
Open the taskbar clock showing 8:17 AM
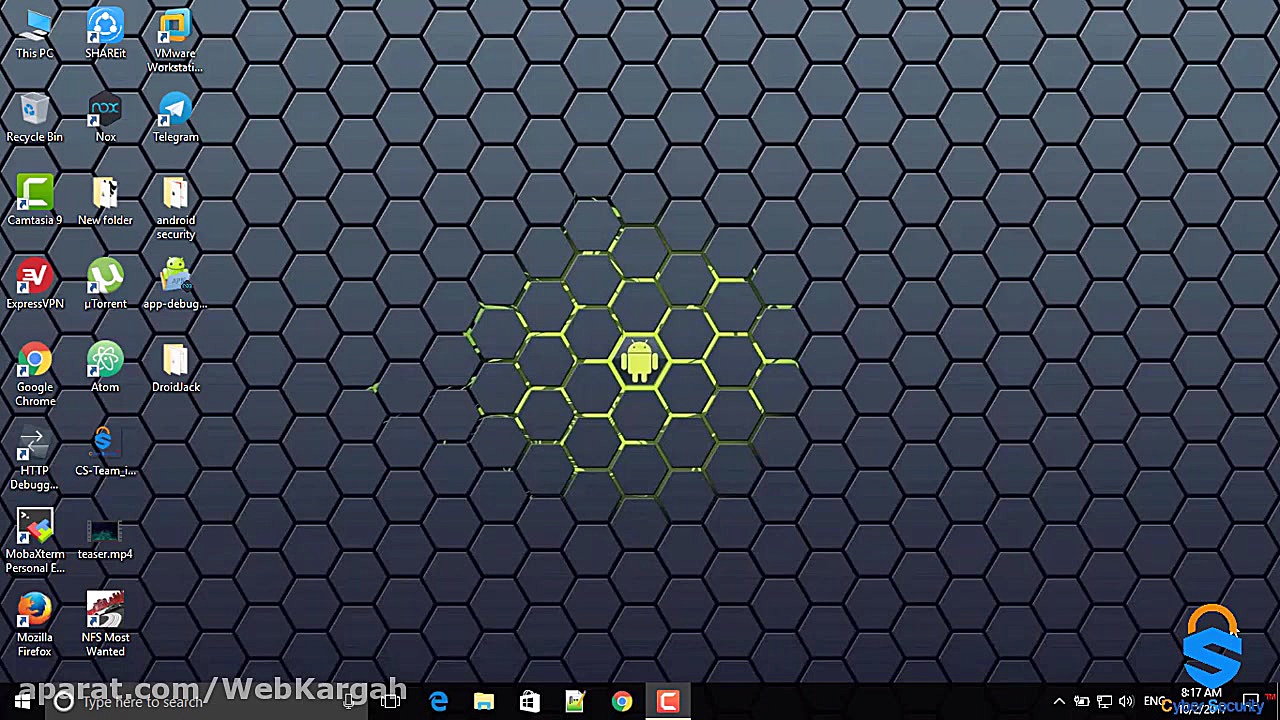[x=1201, y=700]
